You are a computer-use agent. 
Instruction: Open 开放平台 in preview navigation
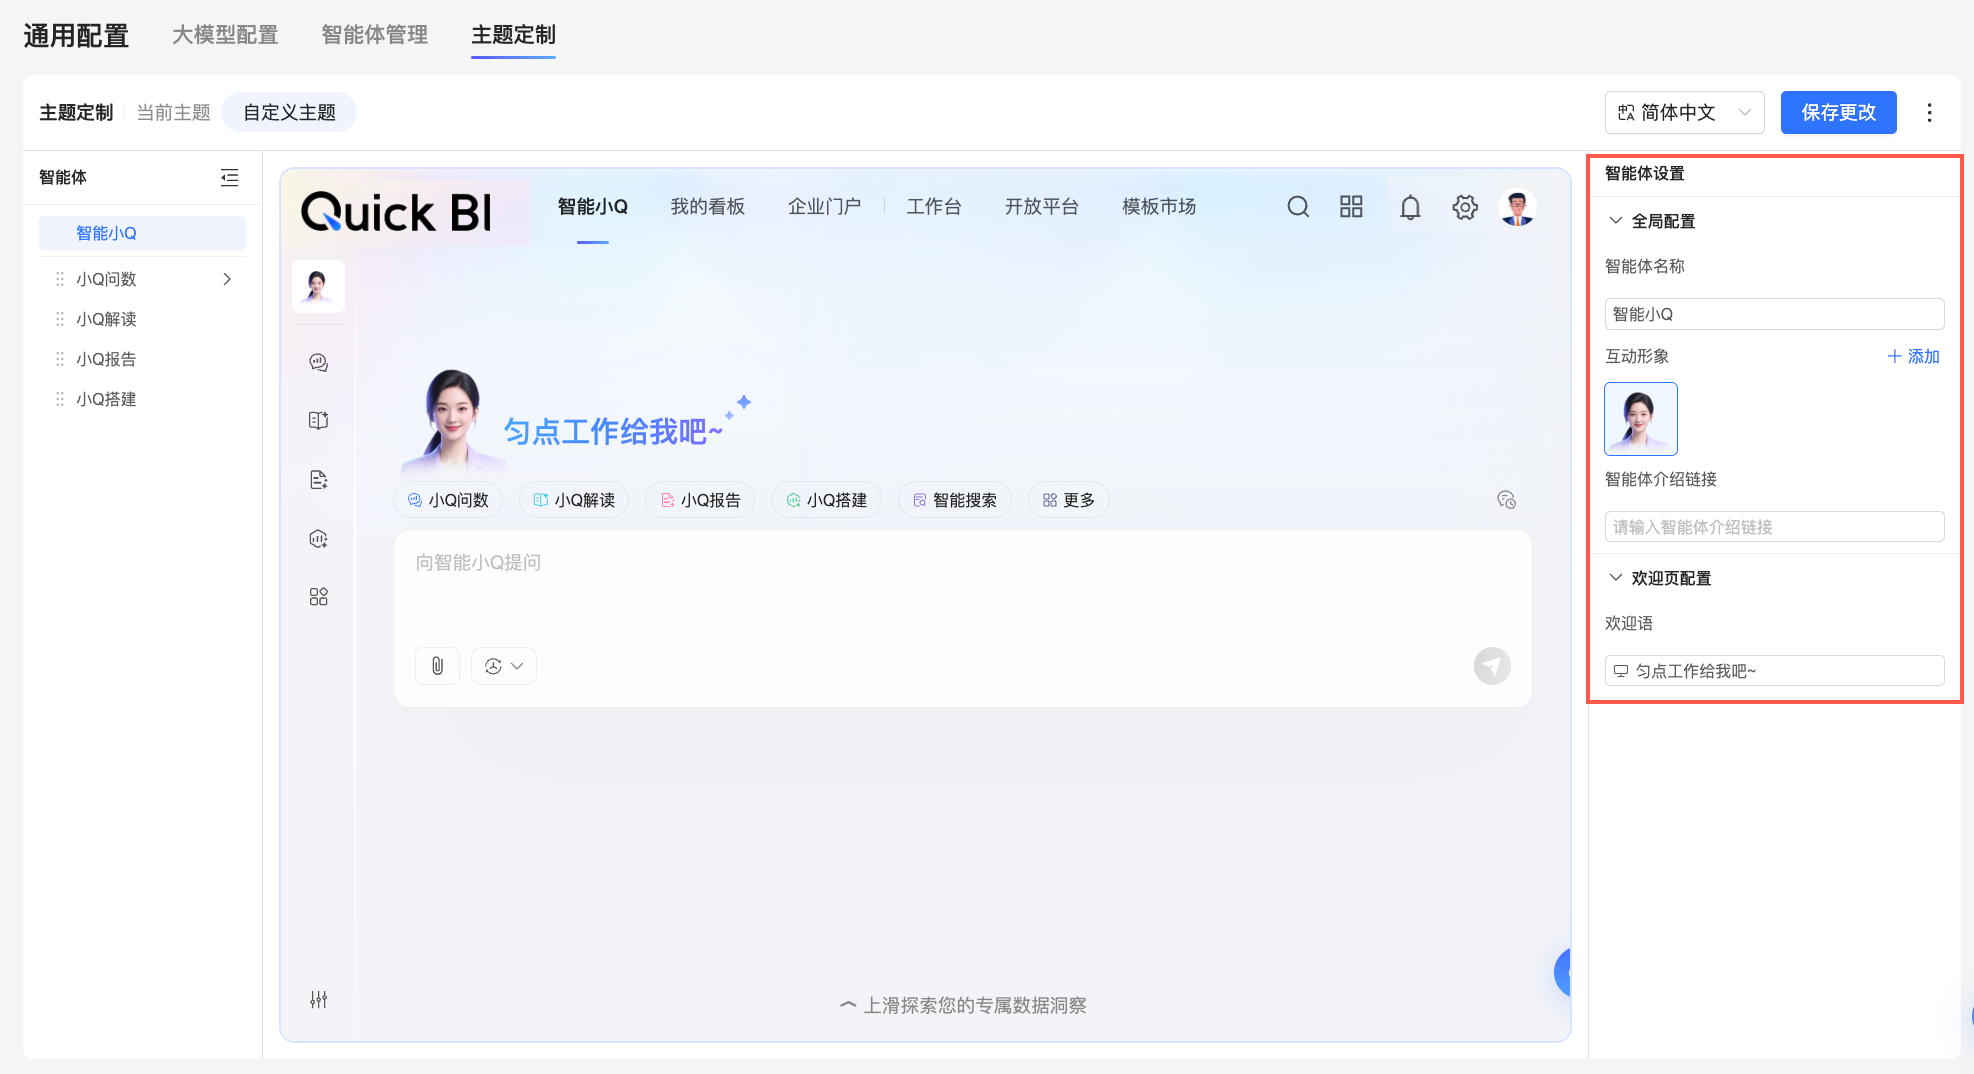point(1042,207)
